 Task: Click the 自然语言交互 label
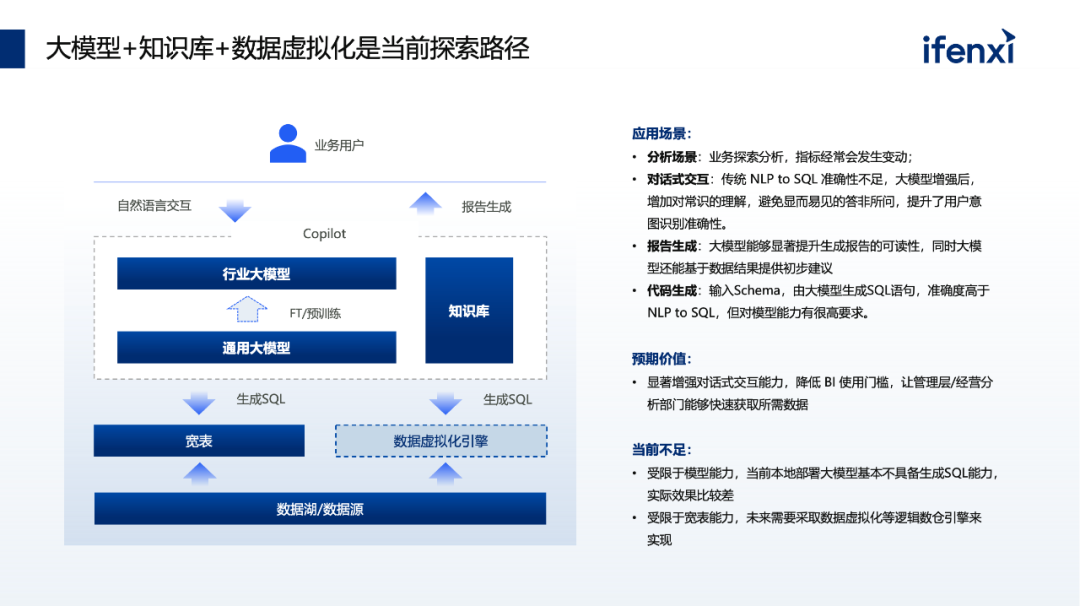(154, 205)
